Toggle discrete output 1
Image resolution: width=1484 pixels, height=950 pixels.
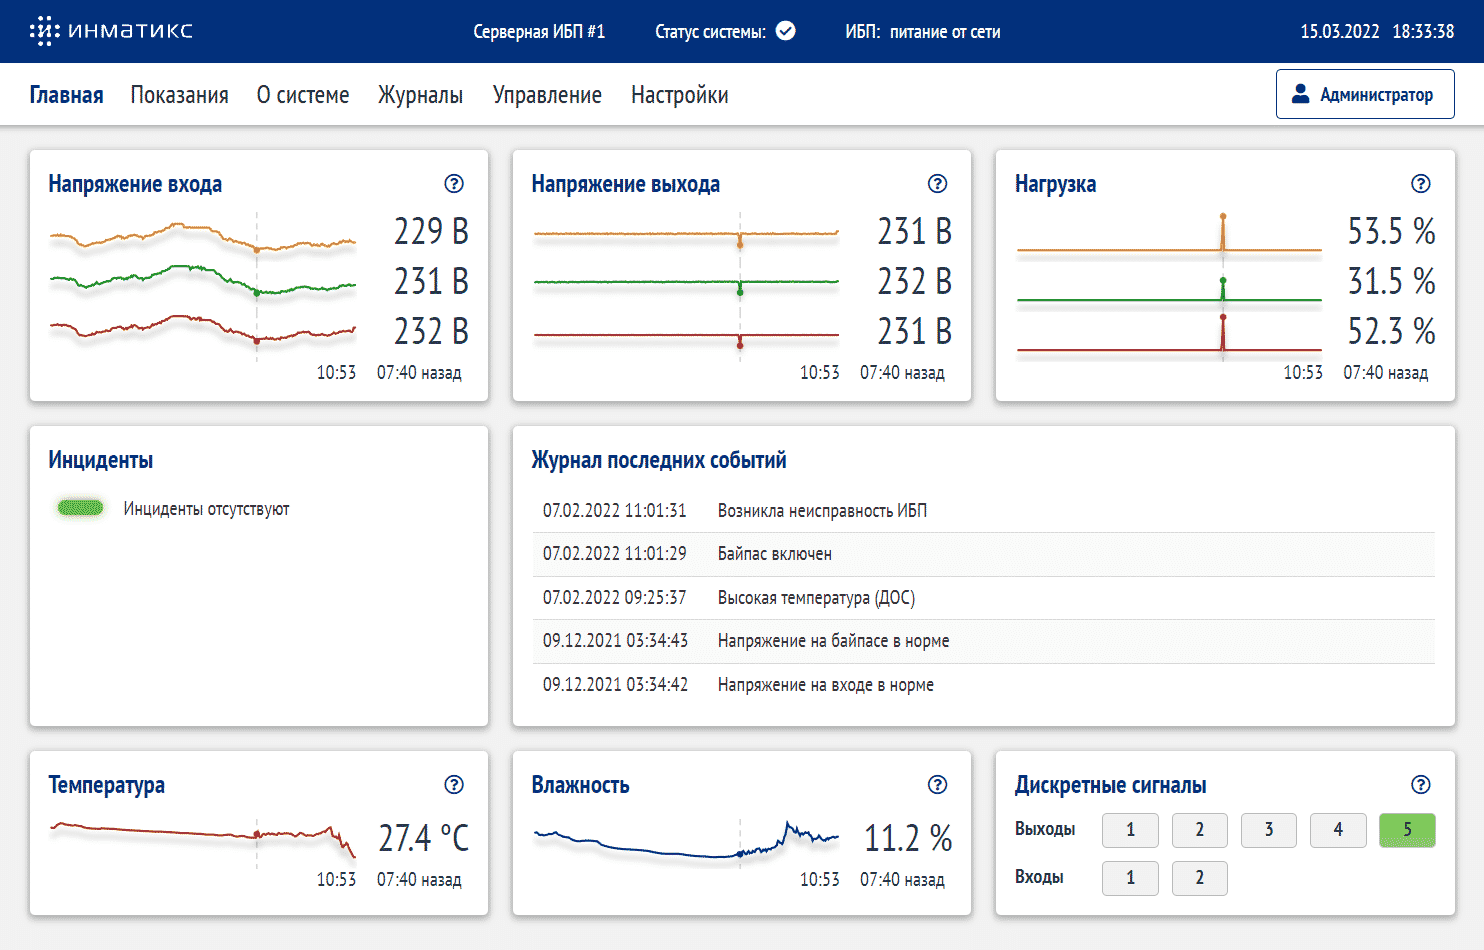click(x=1130, y=830)
